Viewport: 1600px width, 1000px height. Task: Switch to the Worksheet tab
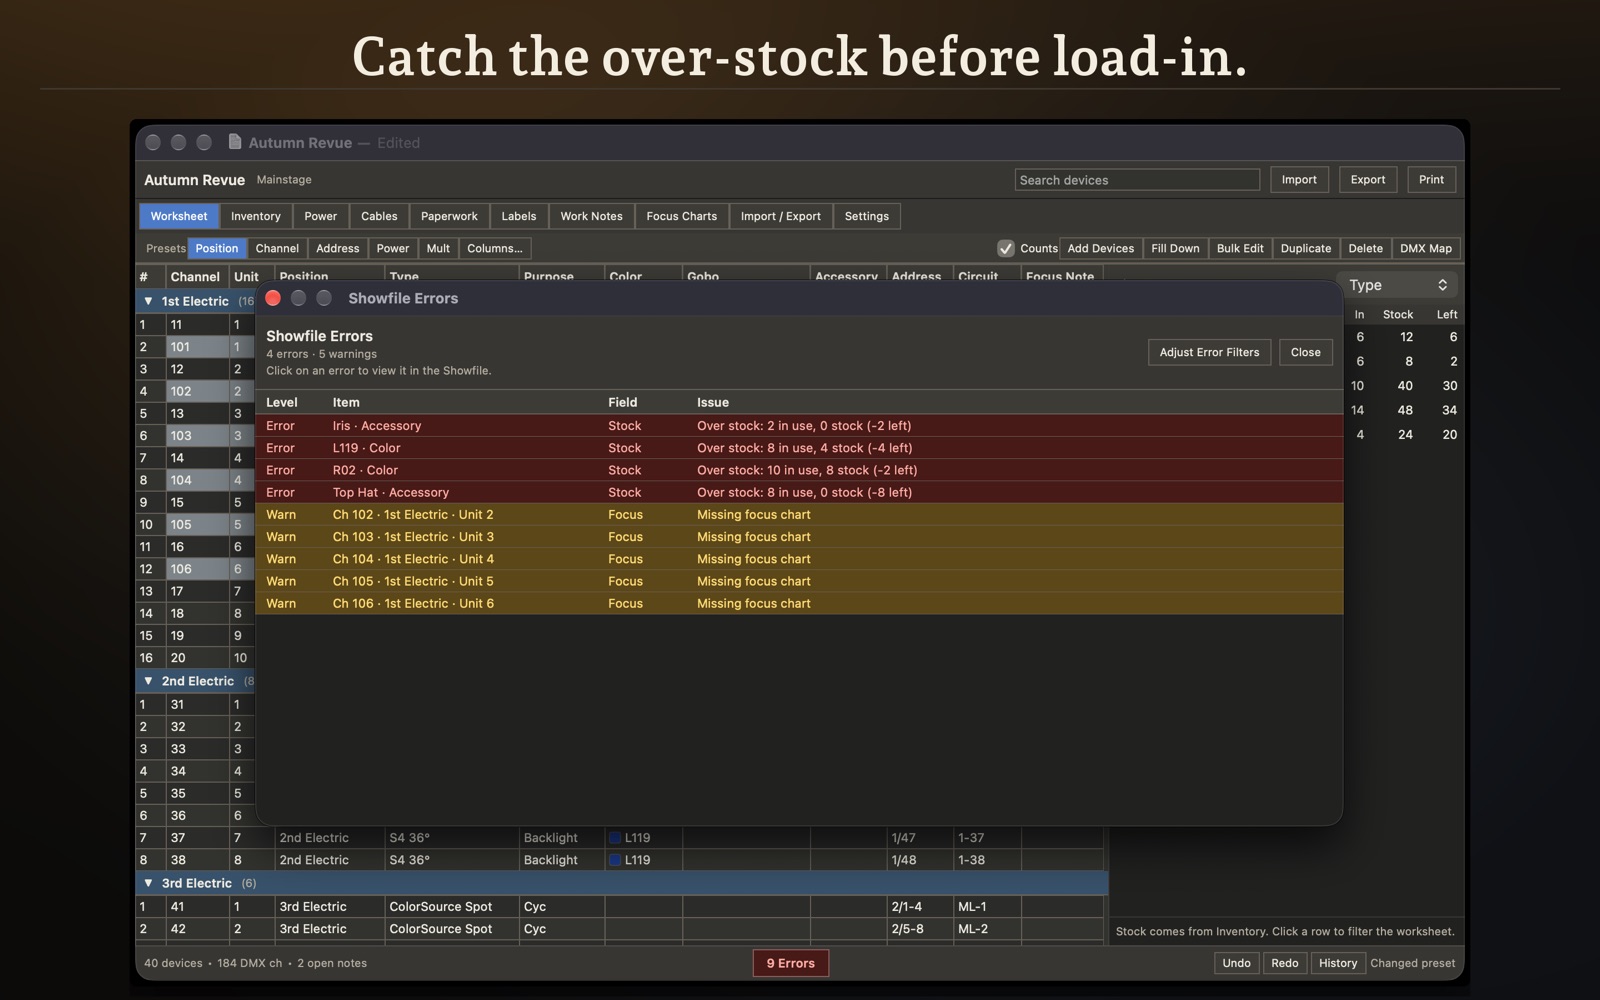[x=179, y=216]
